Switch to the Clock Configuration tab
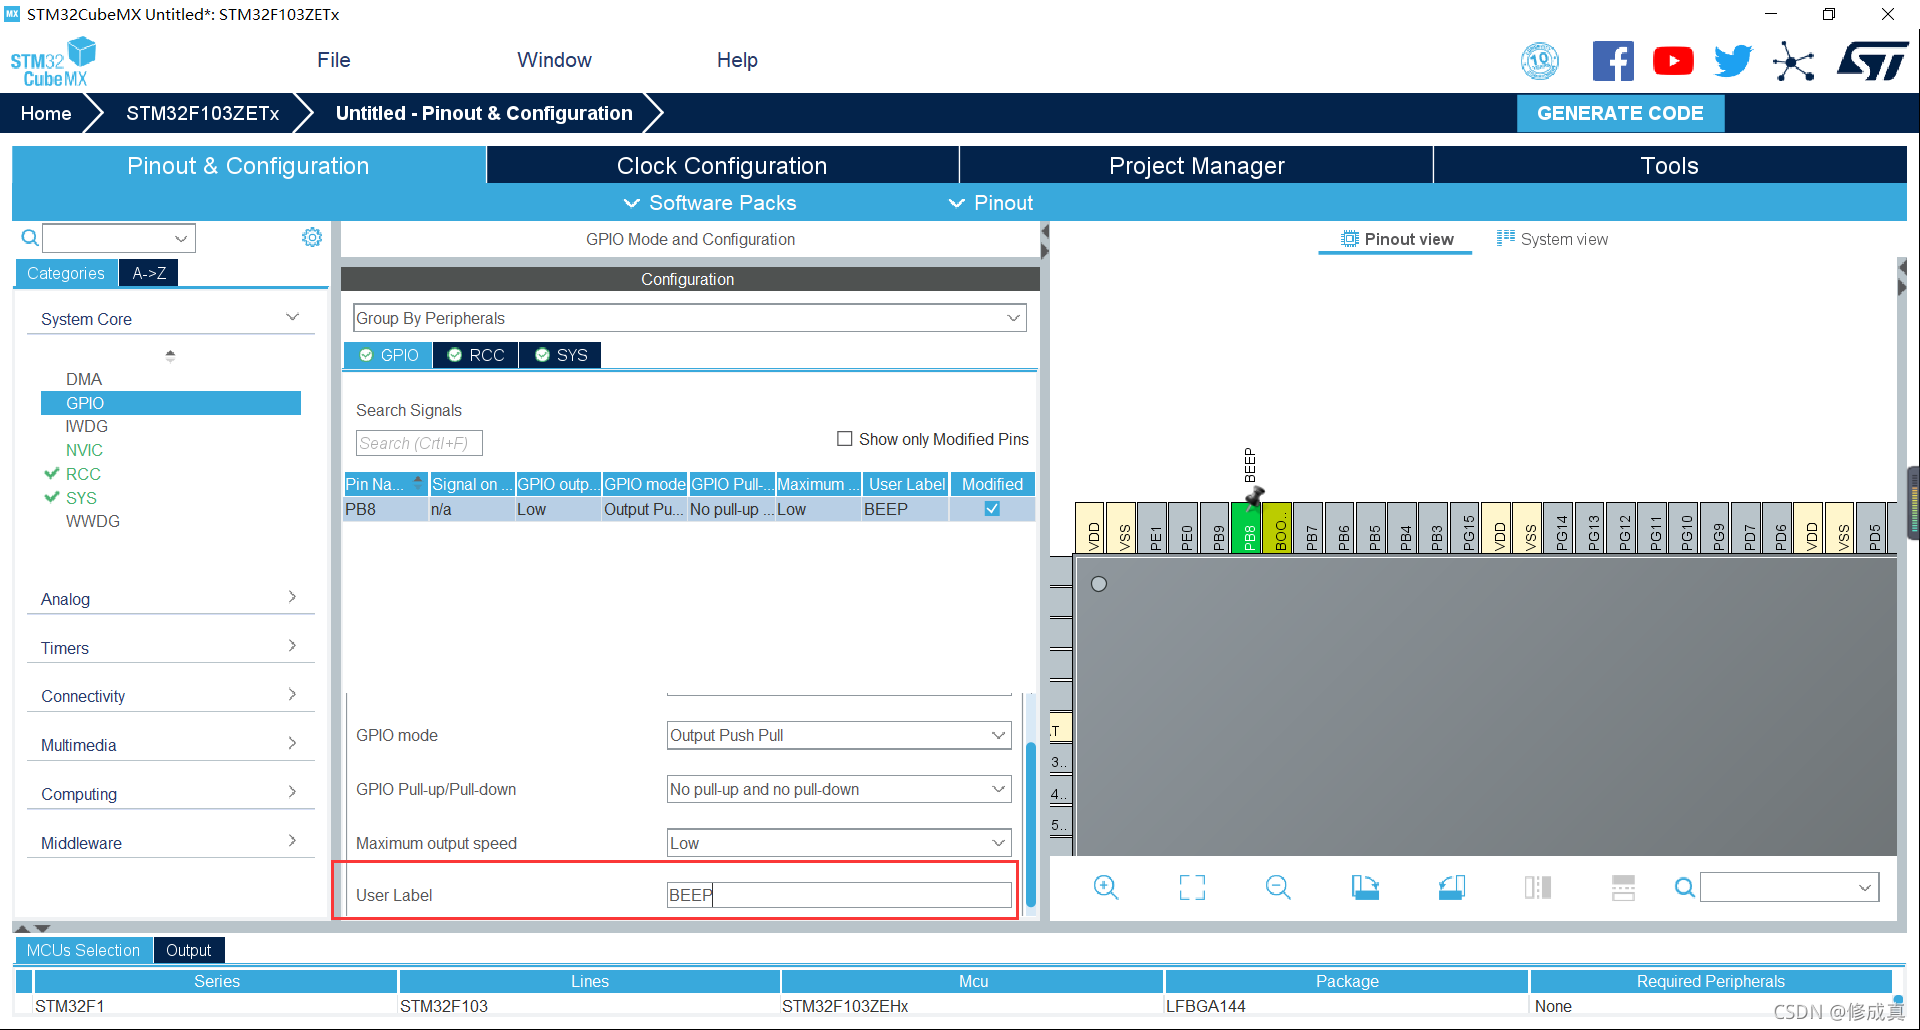 tap(722, 166)
